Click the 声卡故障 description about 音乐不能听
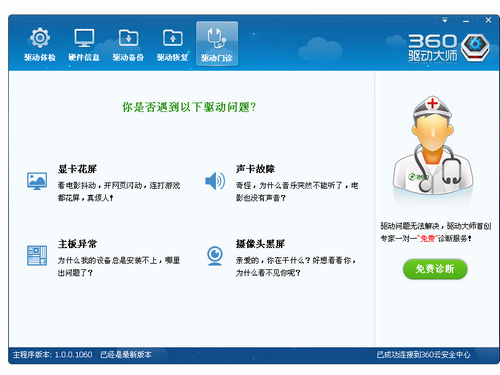Image resolution: width=500 pixels, height=375 pixels. 297,192
